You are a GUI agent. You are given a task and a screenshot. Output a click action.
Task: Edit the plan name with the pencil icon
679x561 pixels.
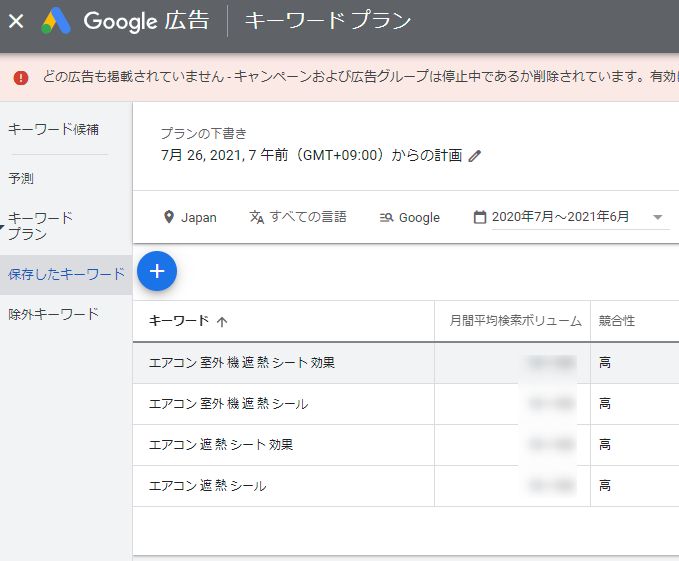pyautogui.click(x=475, y=156)
